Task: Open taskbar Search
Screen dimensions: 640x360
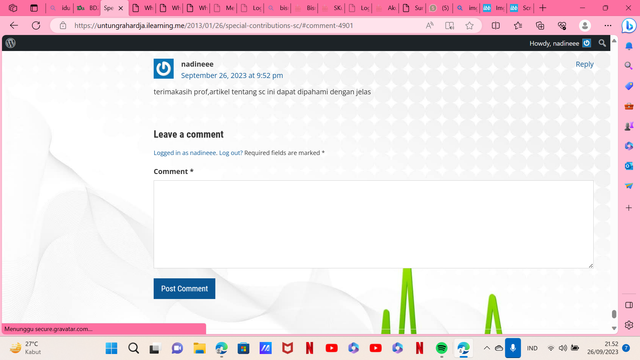Action: click(133, 348)
